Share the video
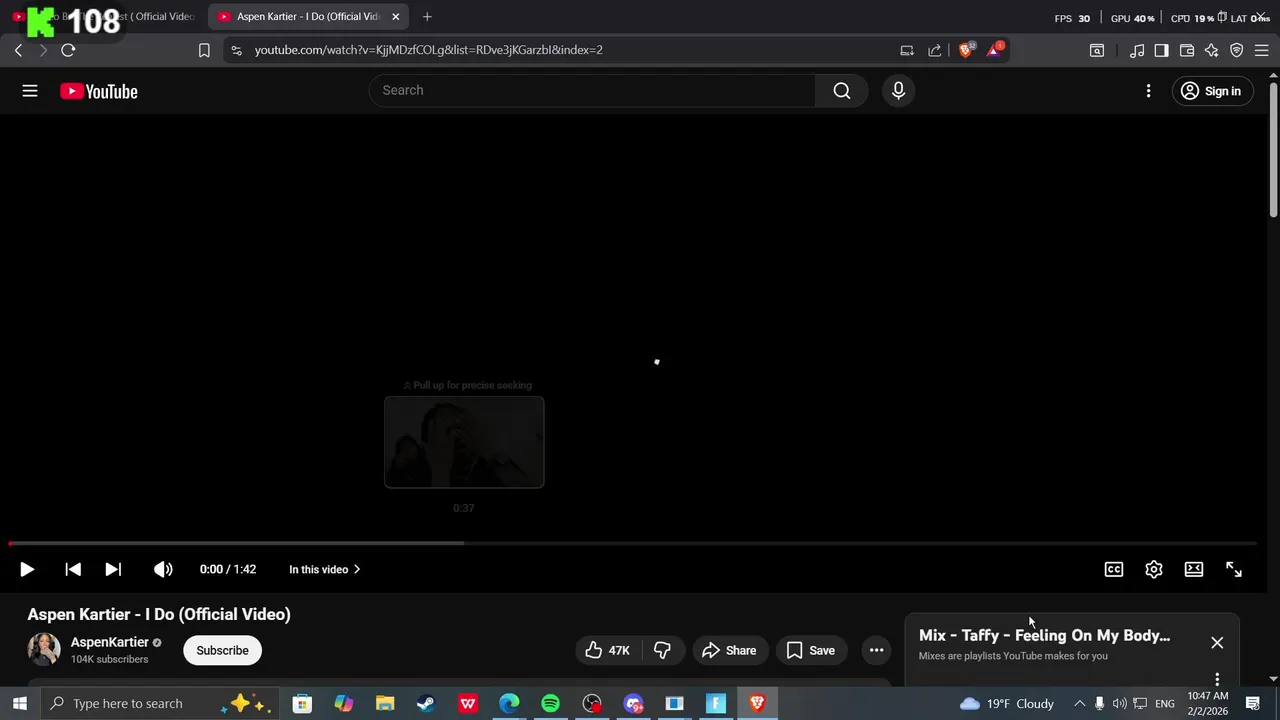The width and height of the screenshot is (1280, 720). (730, 650)
